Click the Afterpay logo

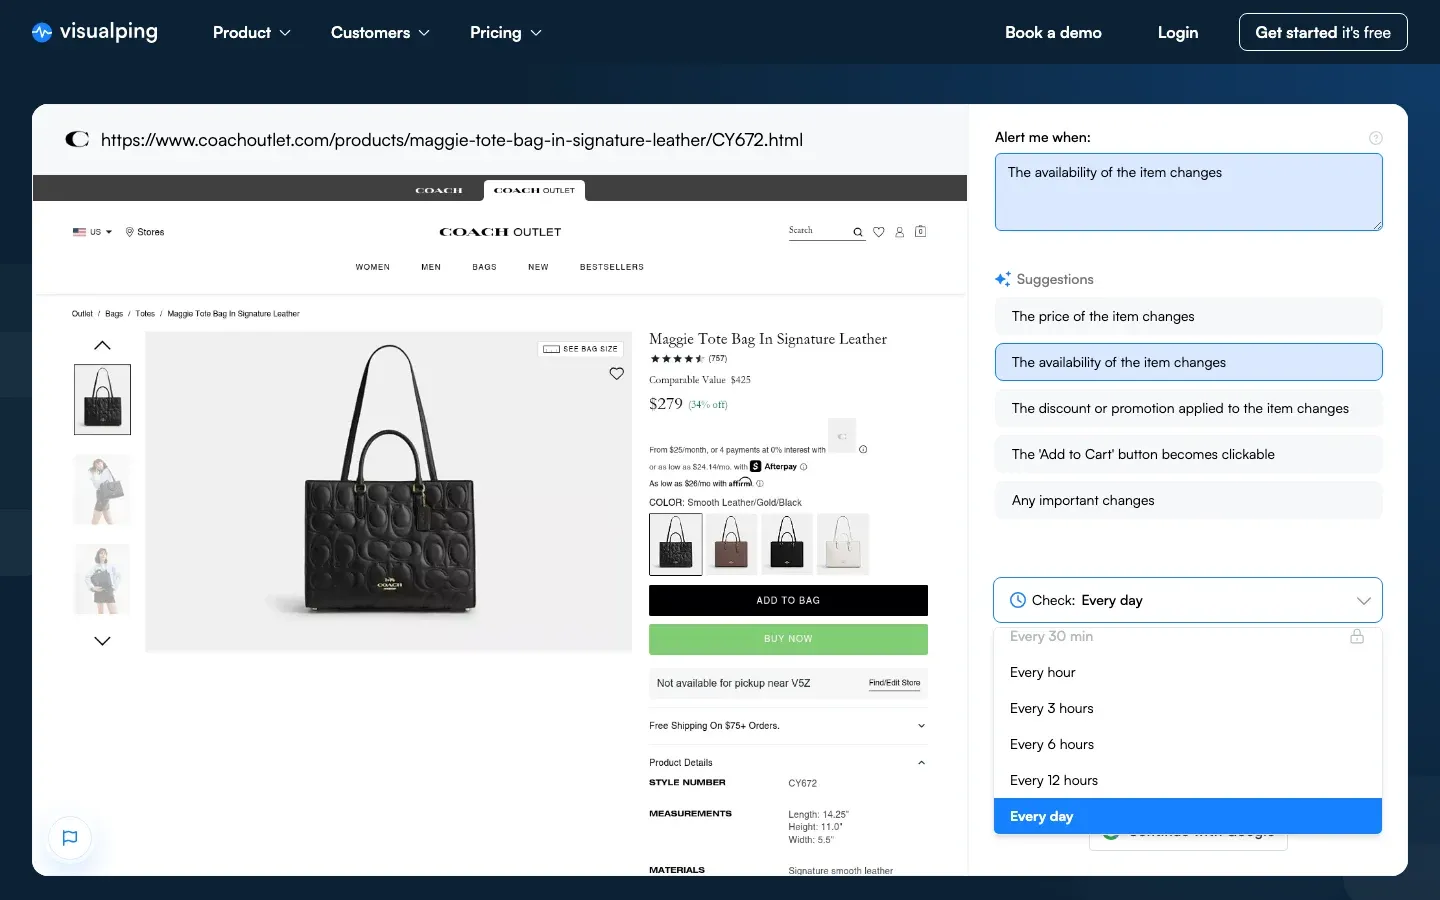tap(773, 466)
